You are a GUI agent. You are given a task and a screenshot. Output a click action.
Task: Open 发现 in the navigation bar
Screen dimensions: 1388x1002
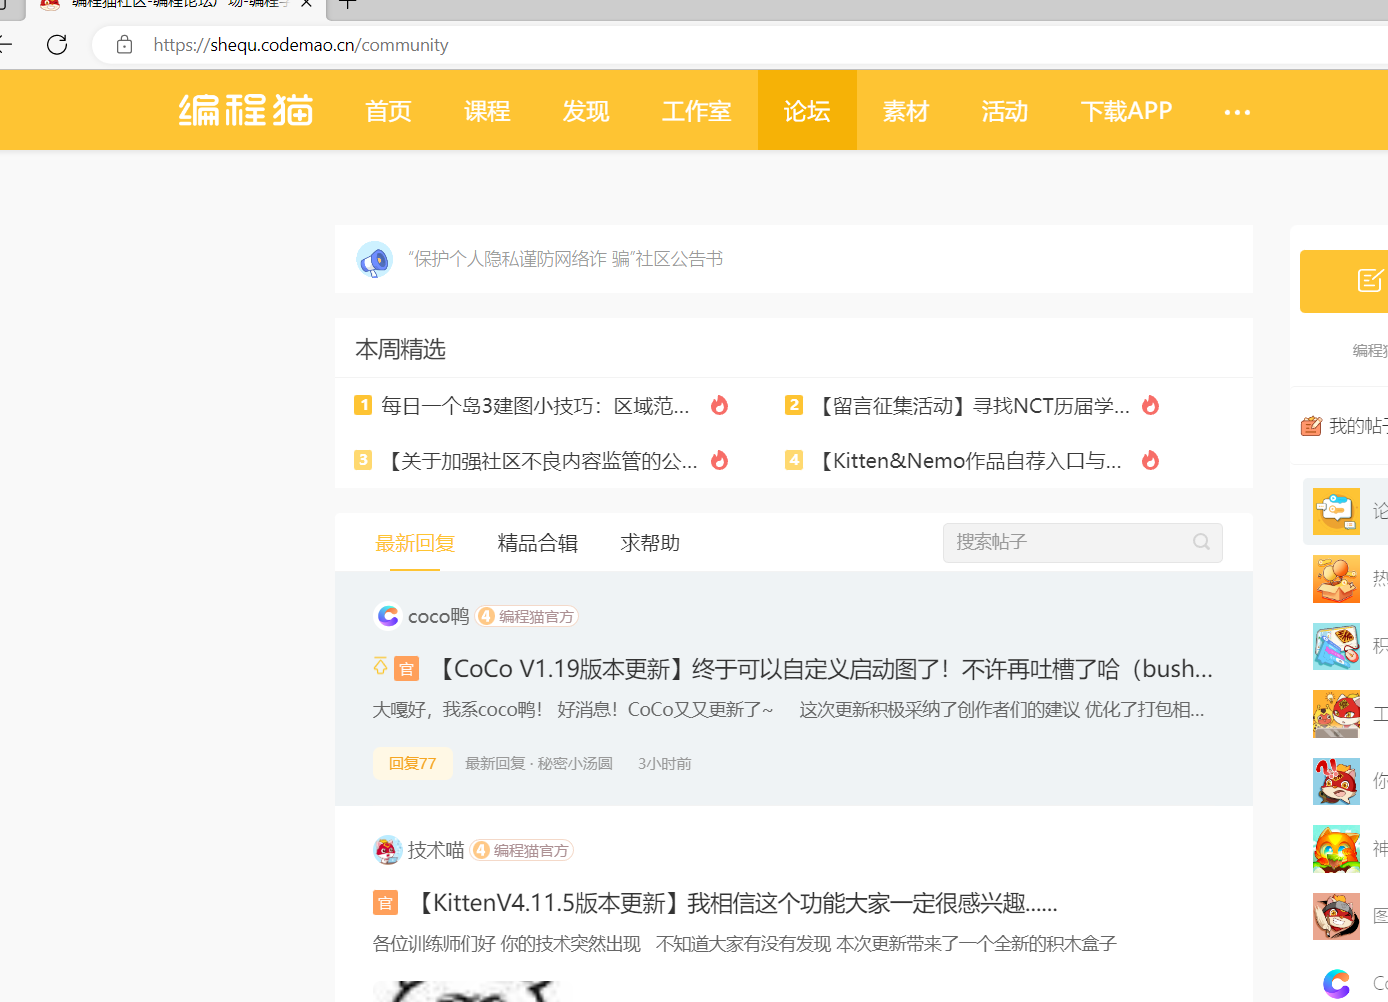586,110
